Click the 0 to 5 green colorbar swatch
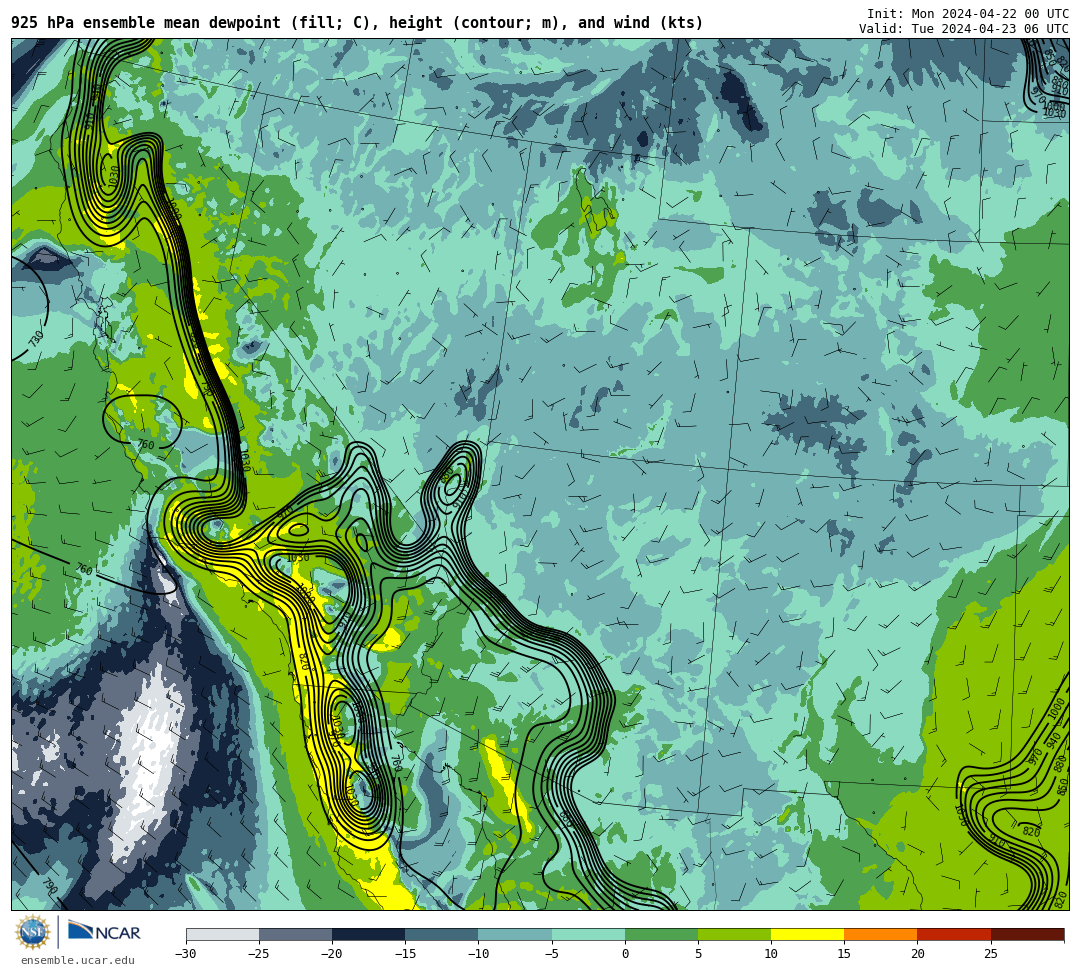The width and height of the screenshot is (1080, 973). [x=661, y=934]
